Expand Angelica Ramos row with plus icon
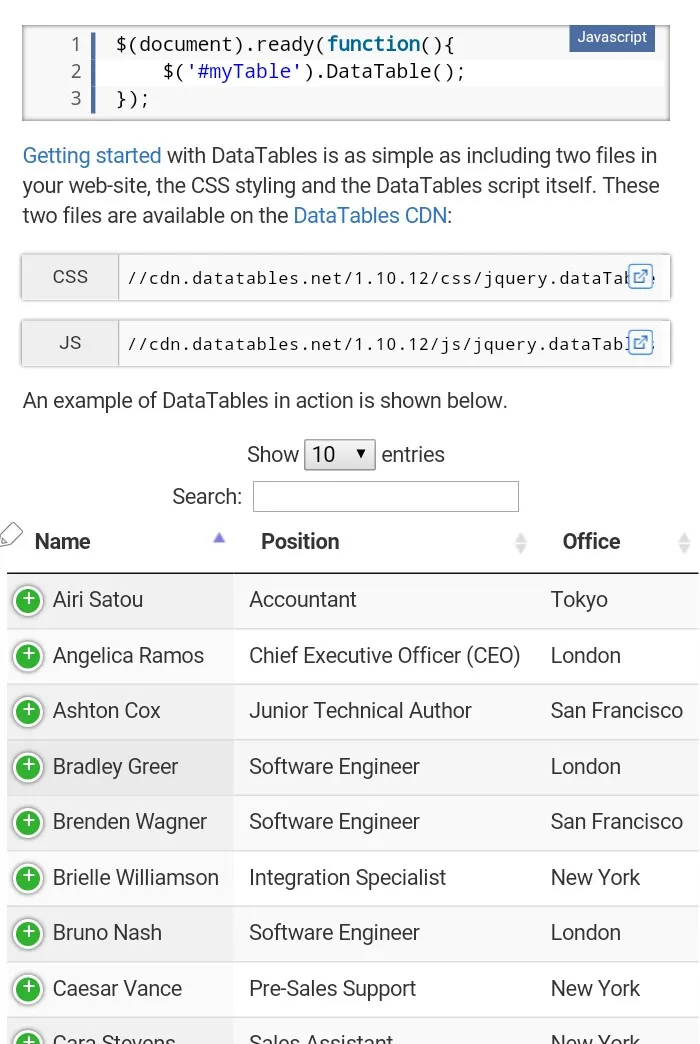The height and width of the screenshot is (1044, 700). coord(28,656)
